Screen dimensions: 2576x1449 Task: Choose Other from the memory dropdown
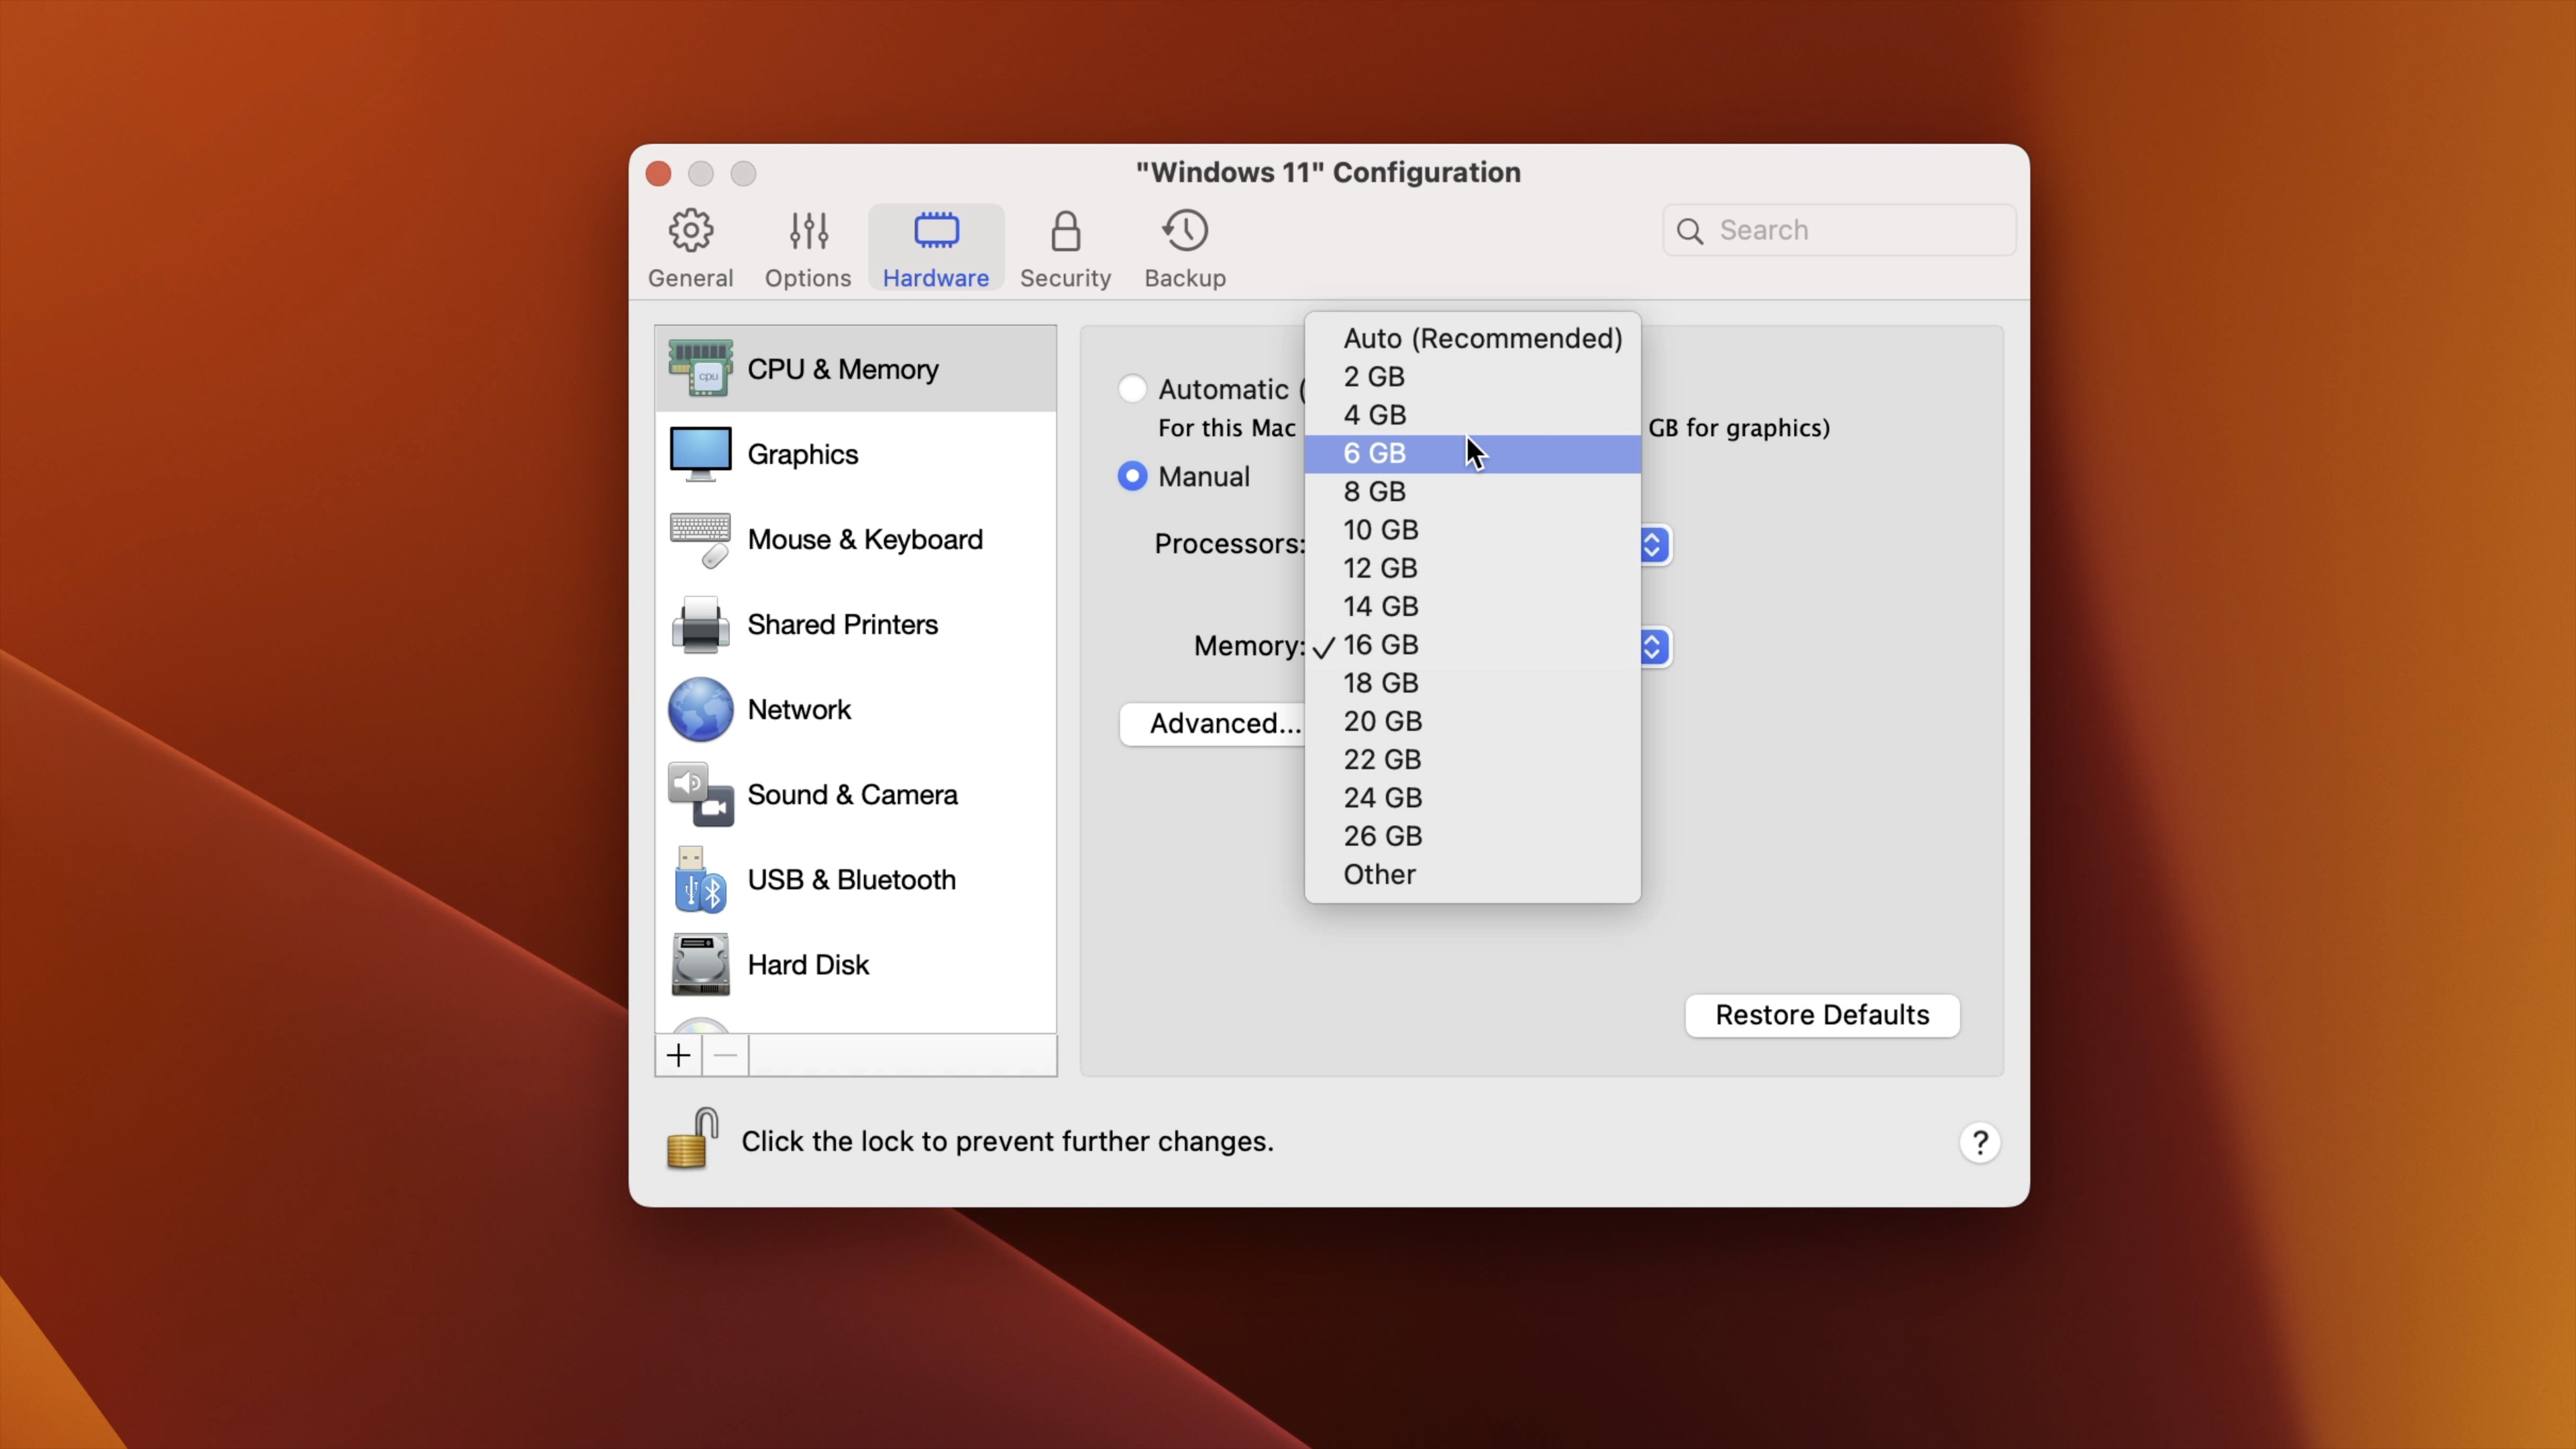(1379, 874)
